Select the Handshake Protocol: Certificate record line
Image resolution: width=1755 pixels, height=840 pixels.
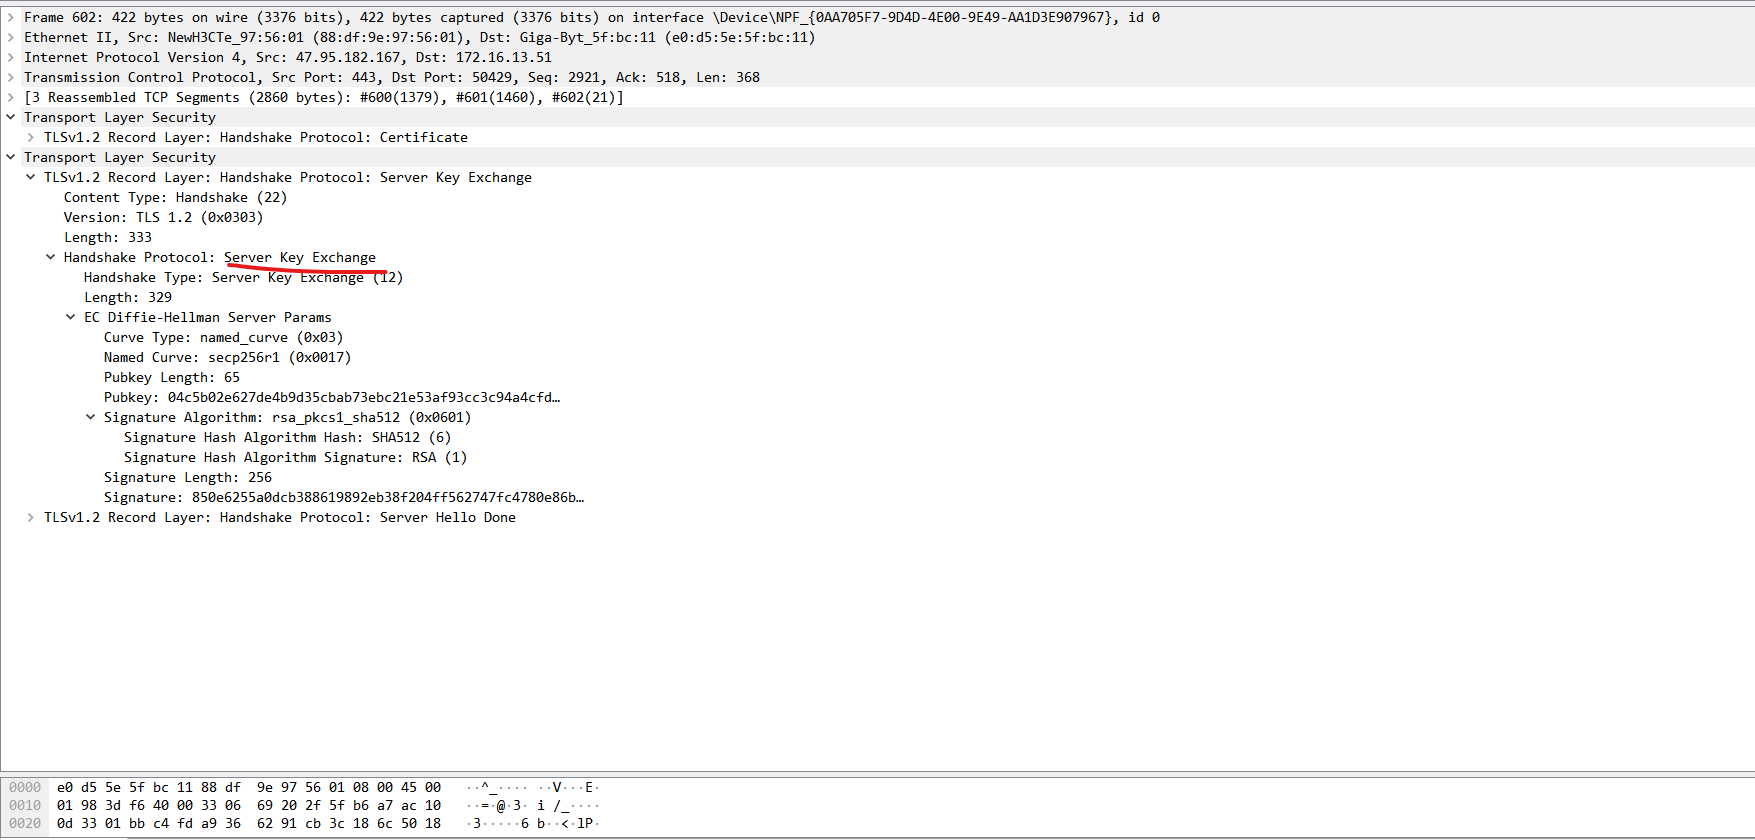(x=256, y=137)
